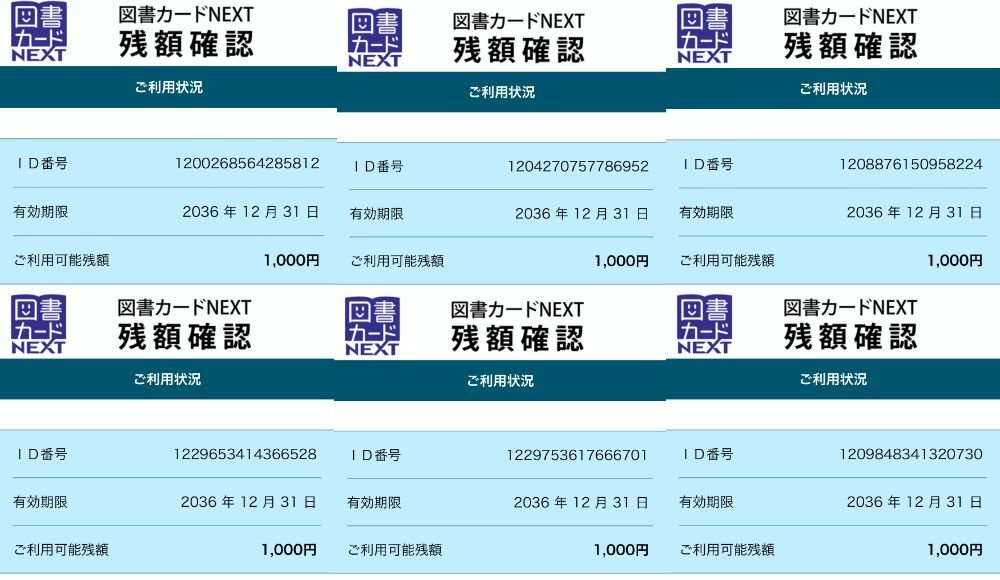
Task: Click the ご利用状況 header above ID 1200268564285812
Action: pos(168,87)
